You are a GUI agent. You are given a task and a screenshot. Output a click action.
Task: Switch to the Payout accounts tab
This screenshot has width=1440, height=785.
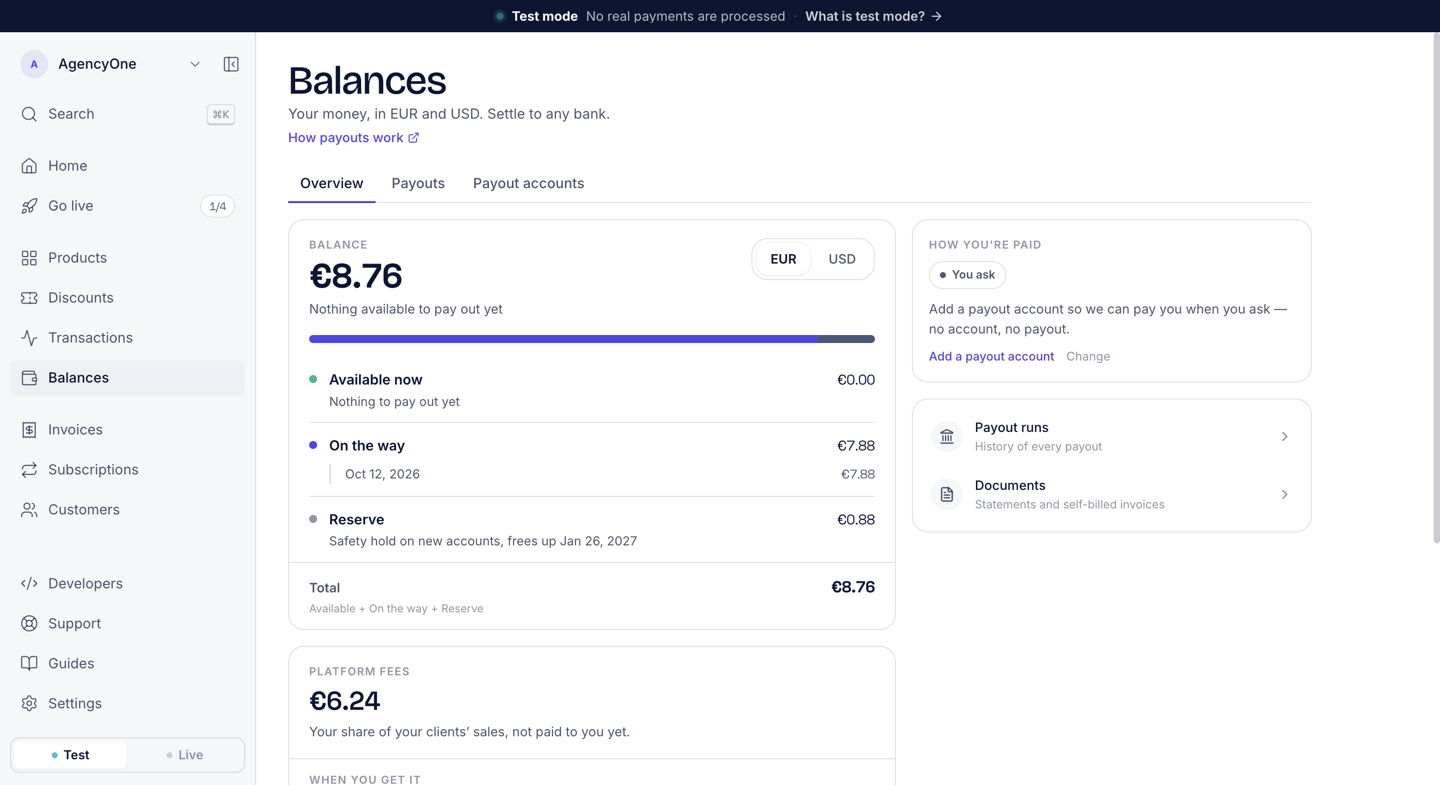[528, 184]
